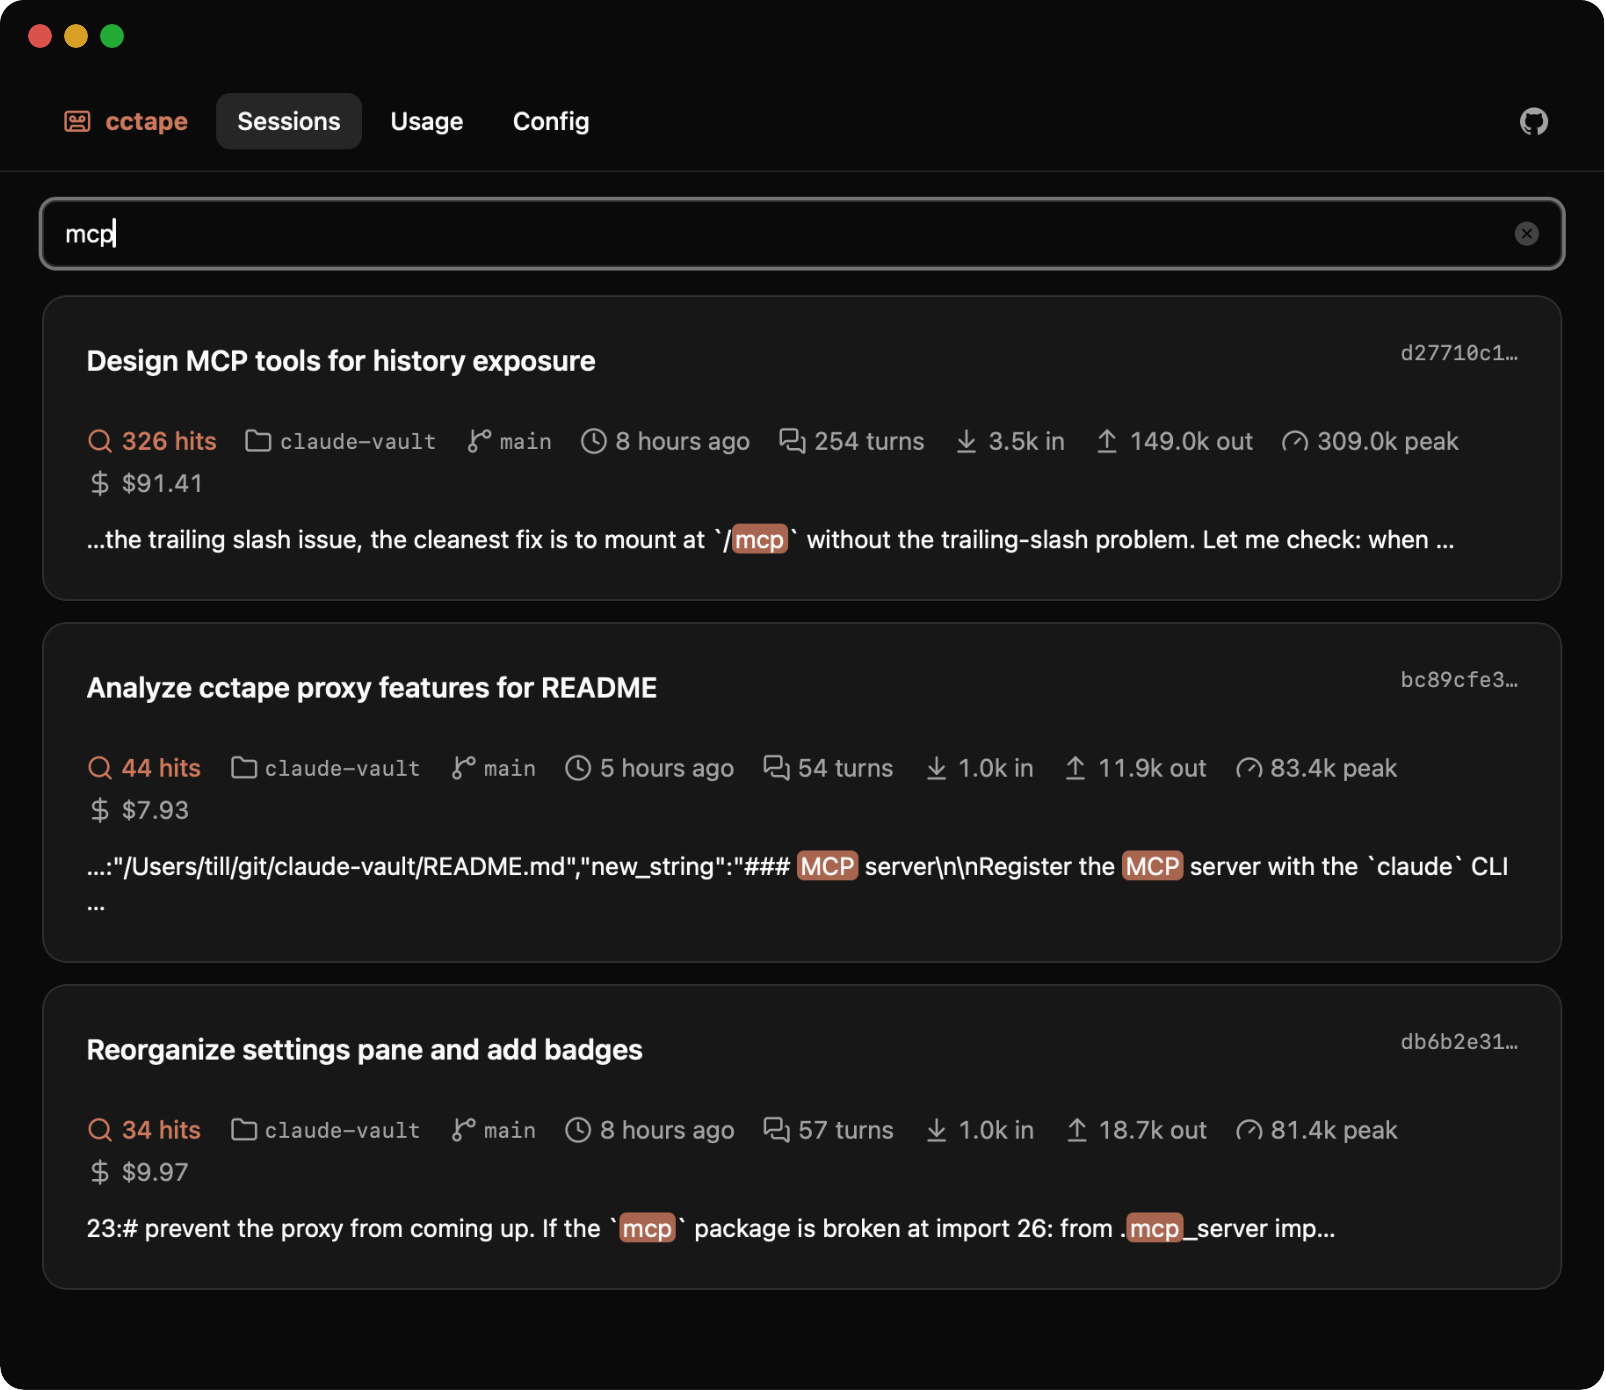Open the Usage tab

pyautogui.click(x=427, y=121)
